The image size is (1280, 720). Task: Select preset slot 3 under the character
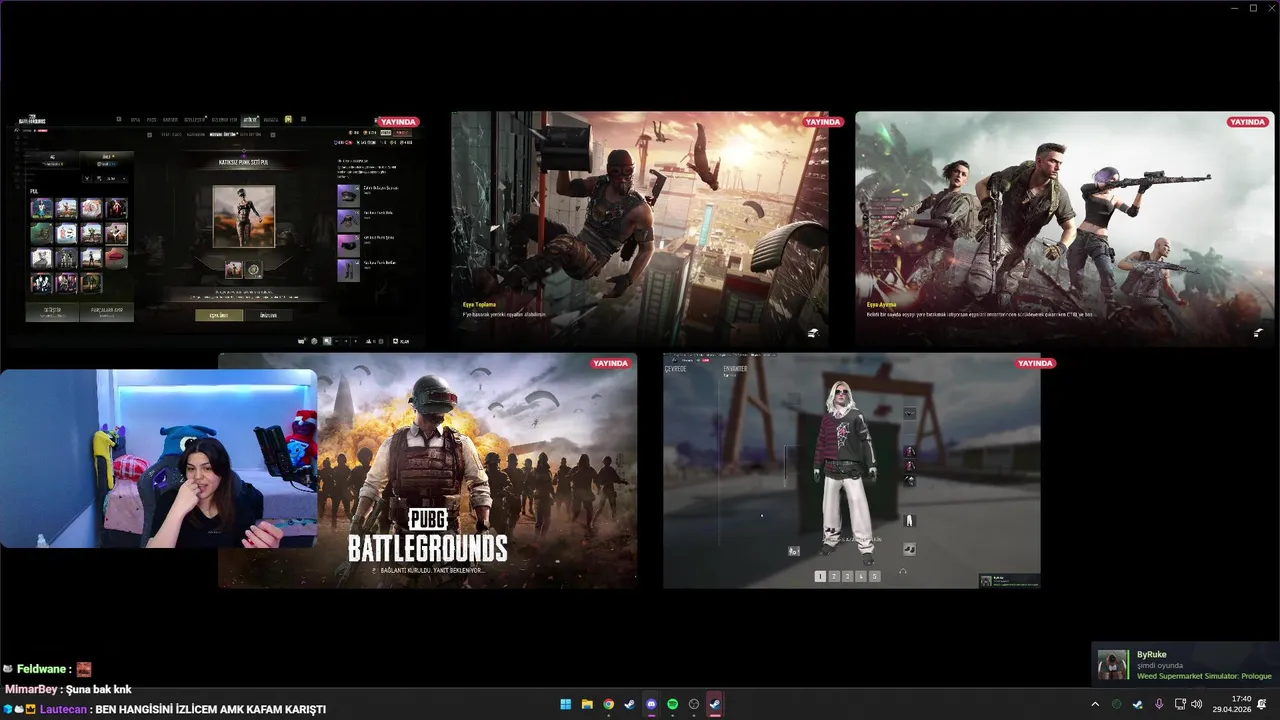(847, 576)
